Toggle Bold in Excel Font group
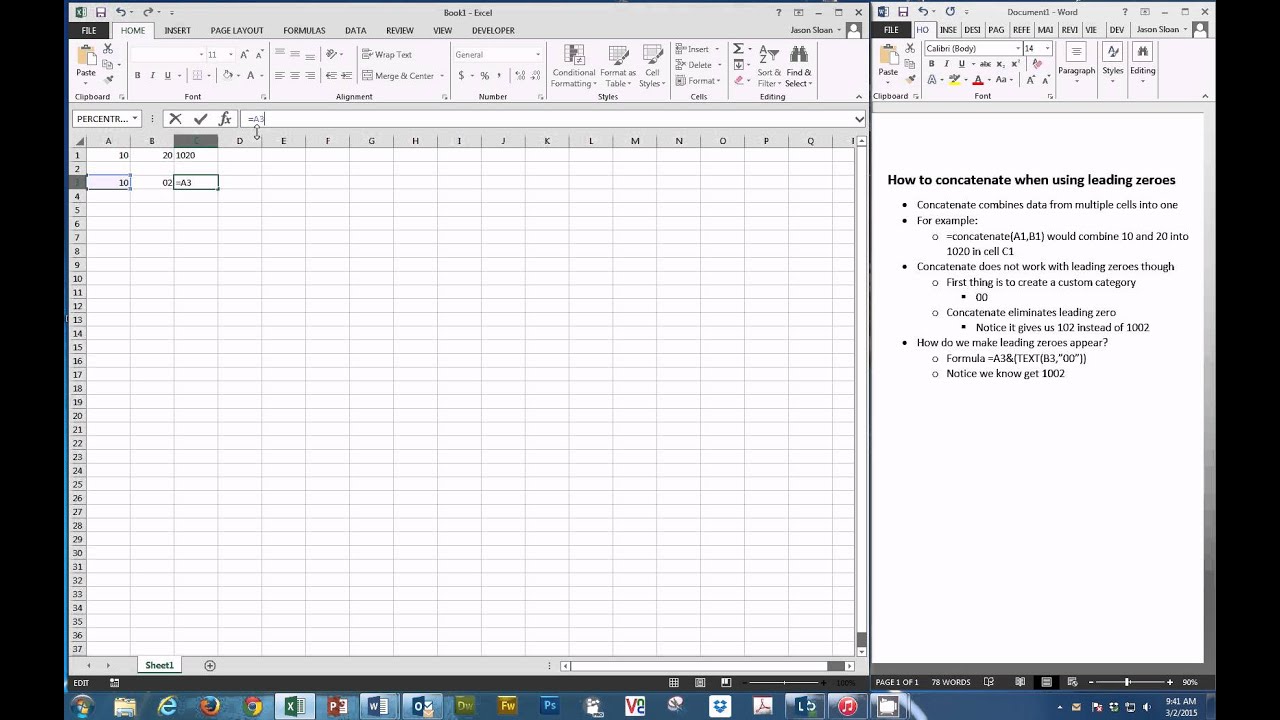This screenshot has height=720, width=1280. coord(138,76)
